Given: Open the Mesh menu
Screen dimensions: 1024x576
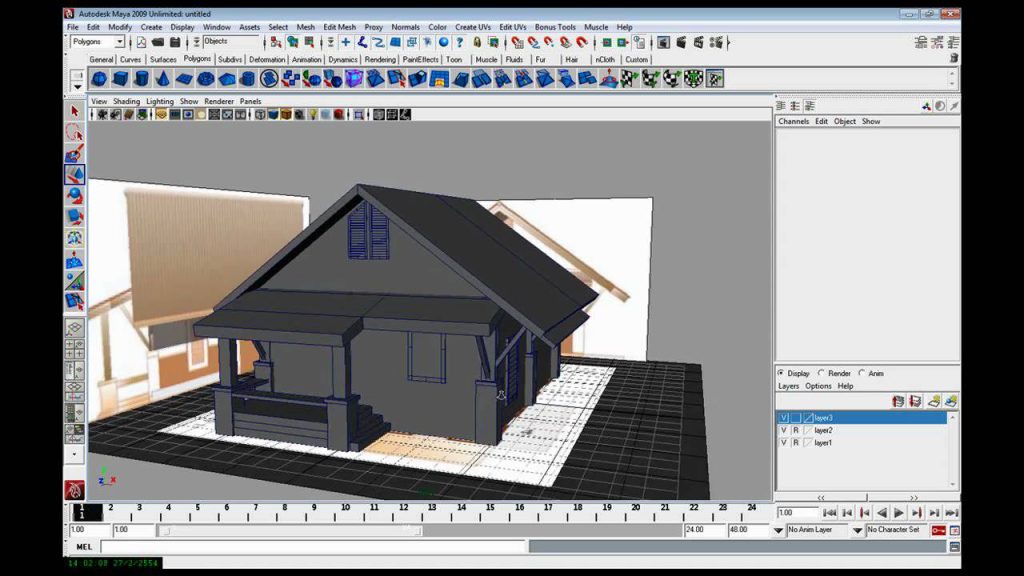Looking at the screenshot, I should pos(306,27).
